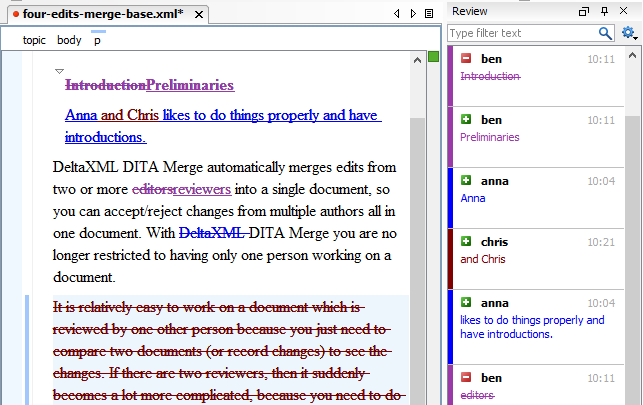The width and height of the screenshot is (643, 405).
Task: Show the list of open editors
Action: pyautogui.click(x=429, y=14)
